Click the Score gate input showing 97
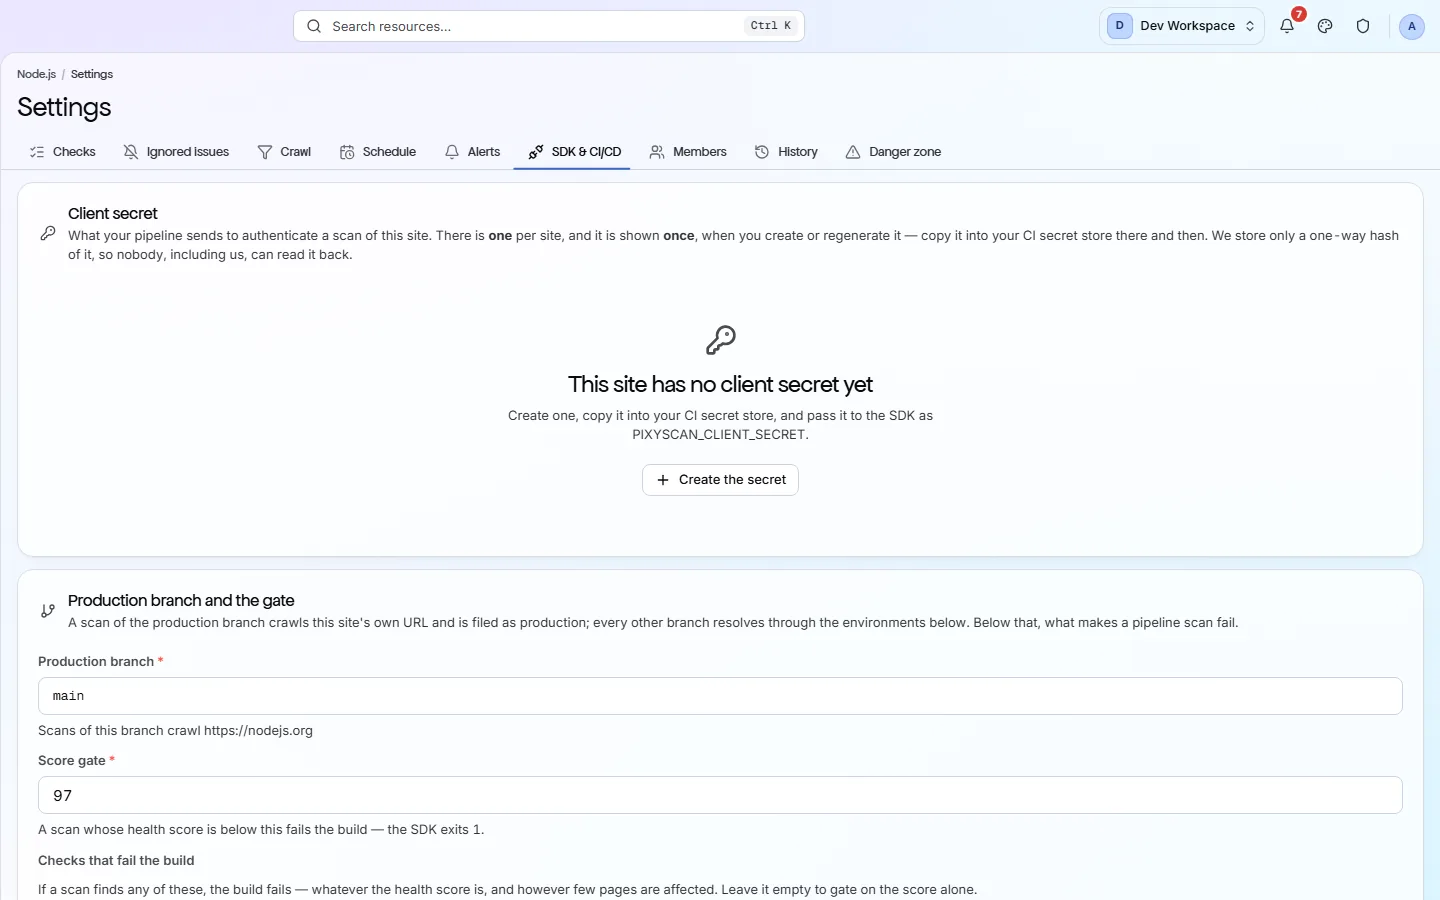The height and width of the screenshot is (900, 1440). click(720, 795)
